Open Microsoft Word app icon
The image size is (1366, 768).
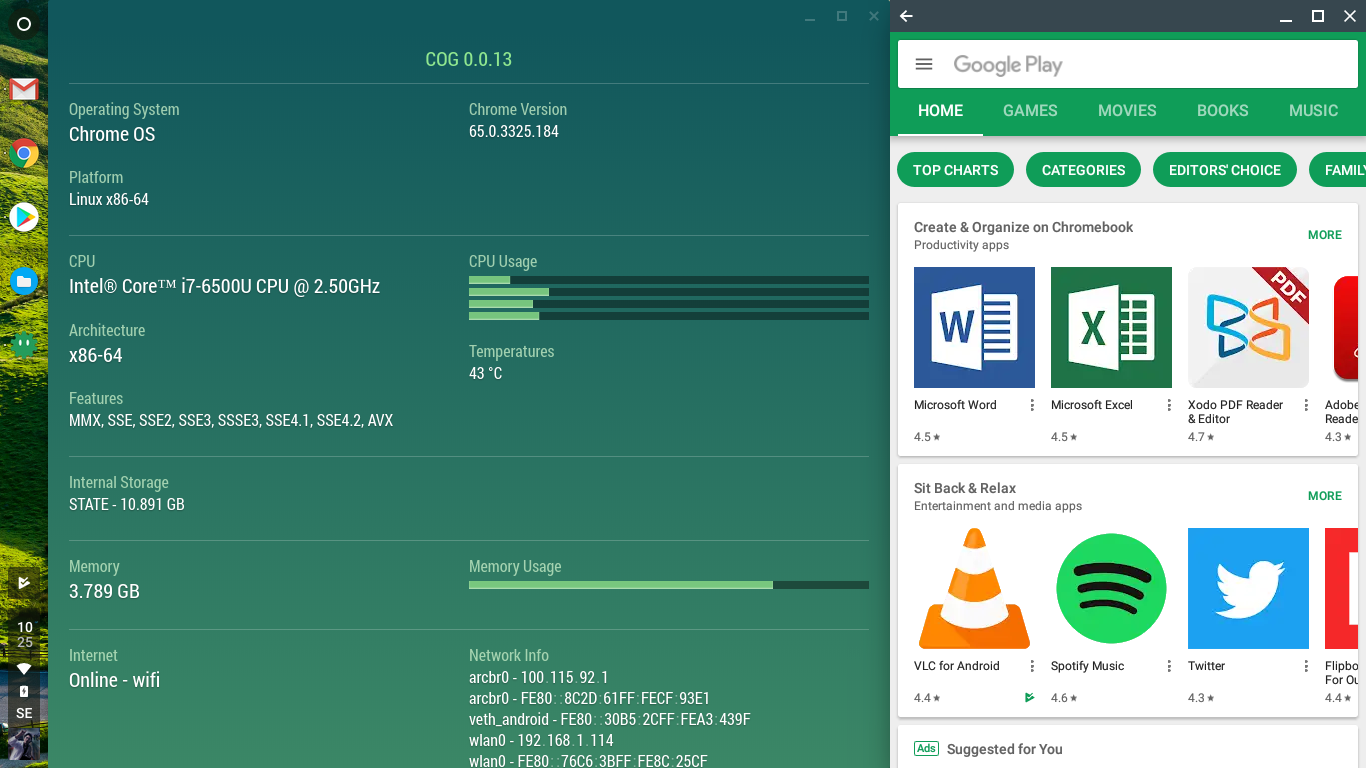coord(974,327)
